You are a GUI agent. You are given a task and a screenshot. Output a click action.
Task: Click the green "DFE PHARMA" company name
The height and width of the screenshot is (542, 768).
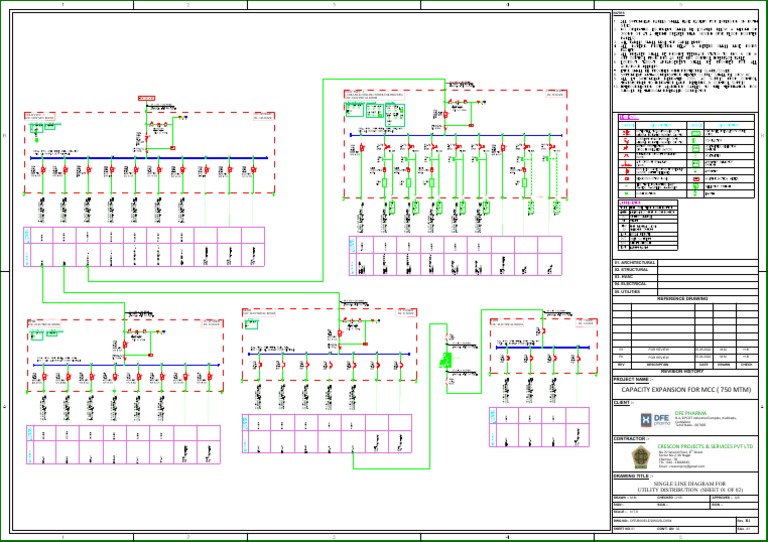[689, 413]
